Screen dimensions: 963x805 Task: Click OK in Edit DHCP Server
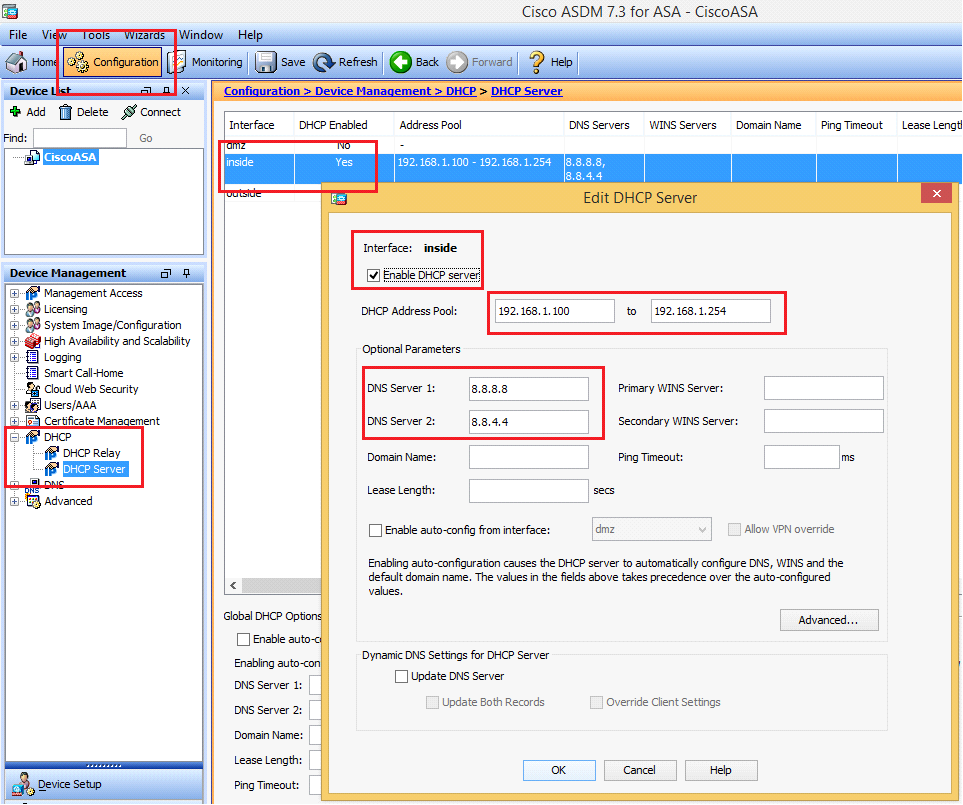click(559, 770)
